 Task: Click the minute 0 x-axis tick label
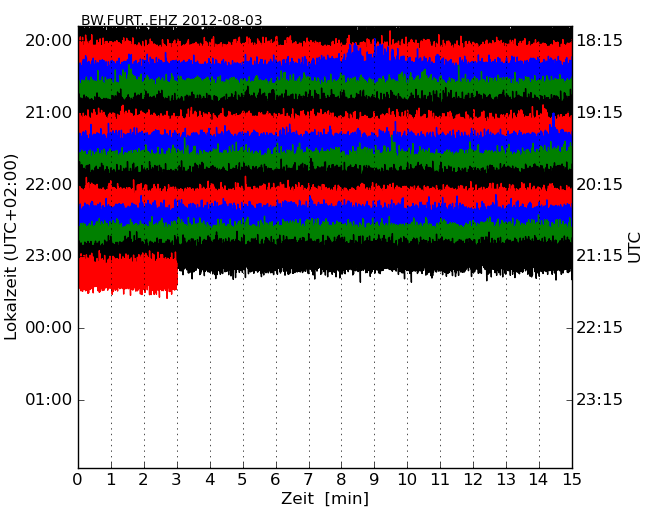78,480
